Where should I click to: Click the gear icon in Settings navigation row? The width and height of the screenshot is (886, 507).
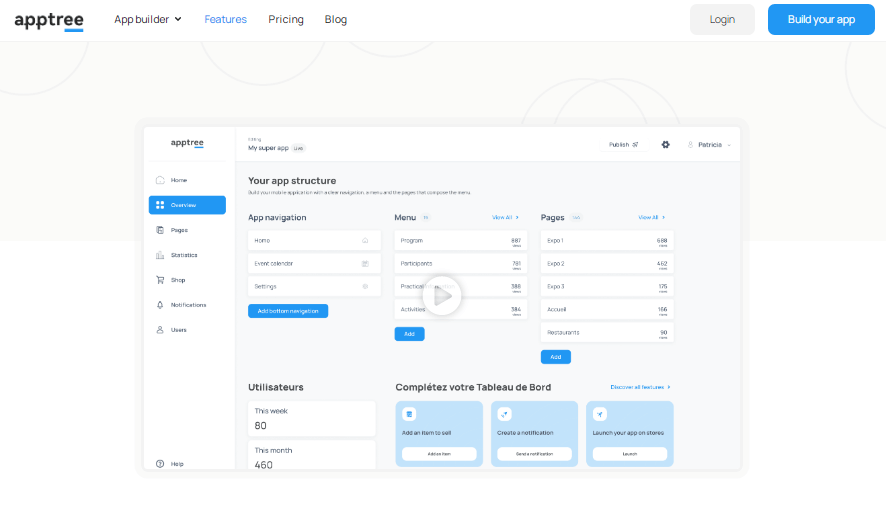[x=365, y=287]
